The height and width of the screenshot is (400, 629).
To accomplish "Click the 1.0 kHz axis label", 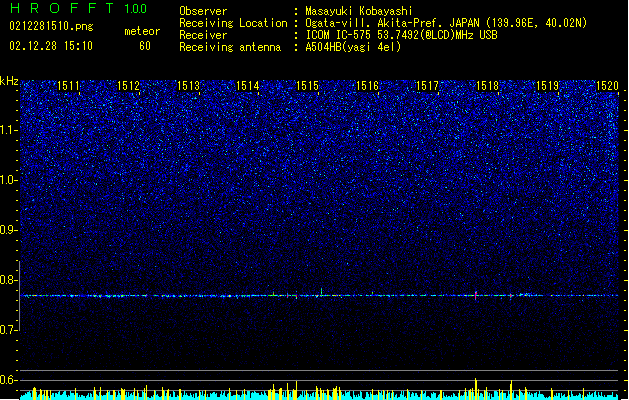I will 8,180.
